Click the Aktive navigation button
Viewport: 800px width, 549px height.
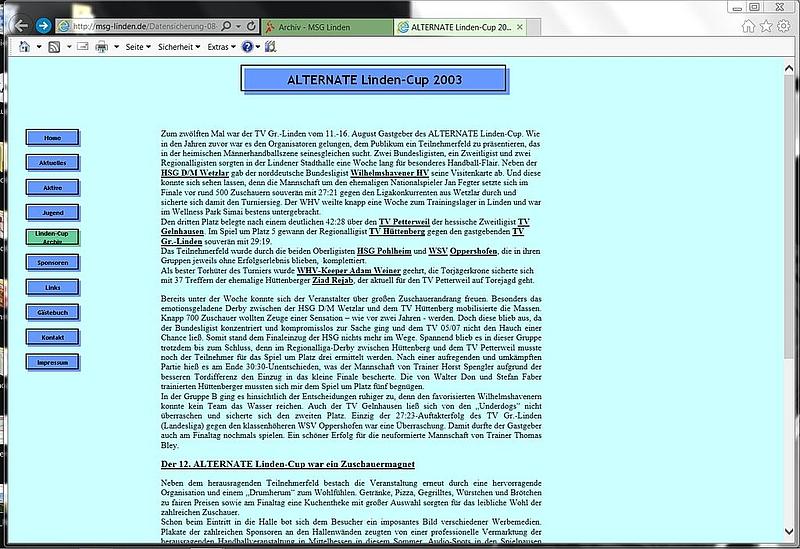tap(53, 188)
